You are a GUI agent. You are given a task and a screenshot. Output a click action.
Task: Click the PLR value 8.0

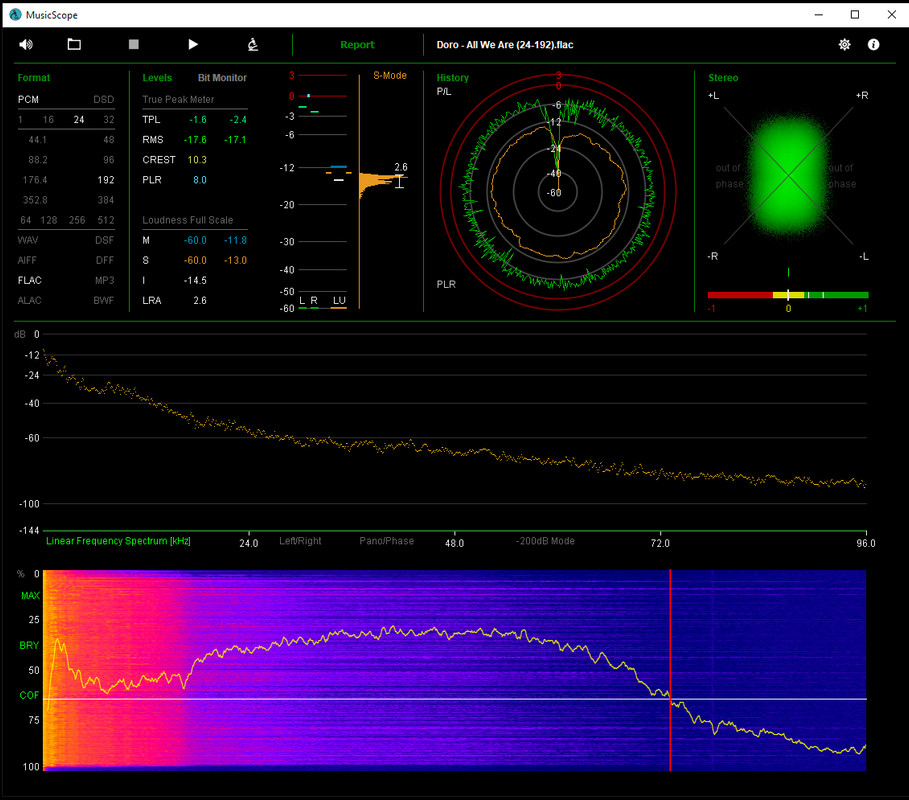(x=199, y=180)
